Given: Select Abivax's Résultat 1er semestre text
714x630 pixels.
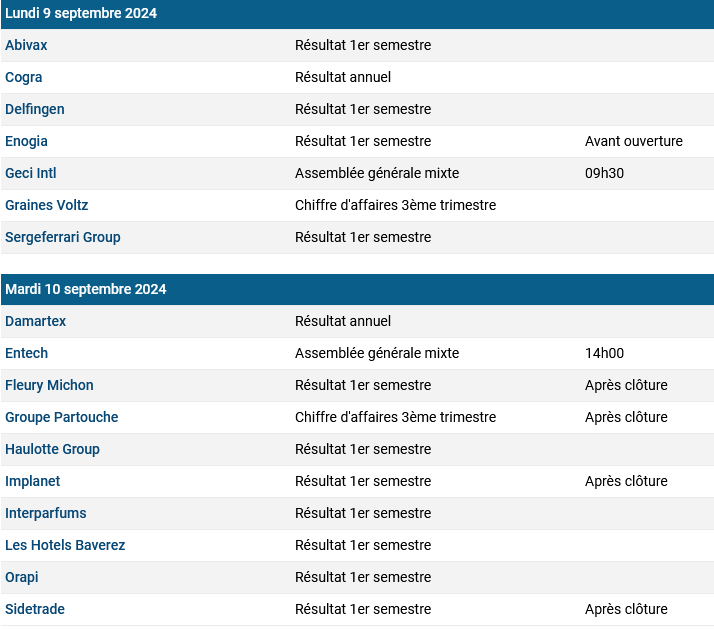Looking at the screenshot, I should click(363, 45).
